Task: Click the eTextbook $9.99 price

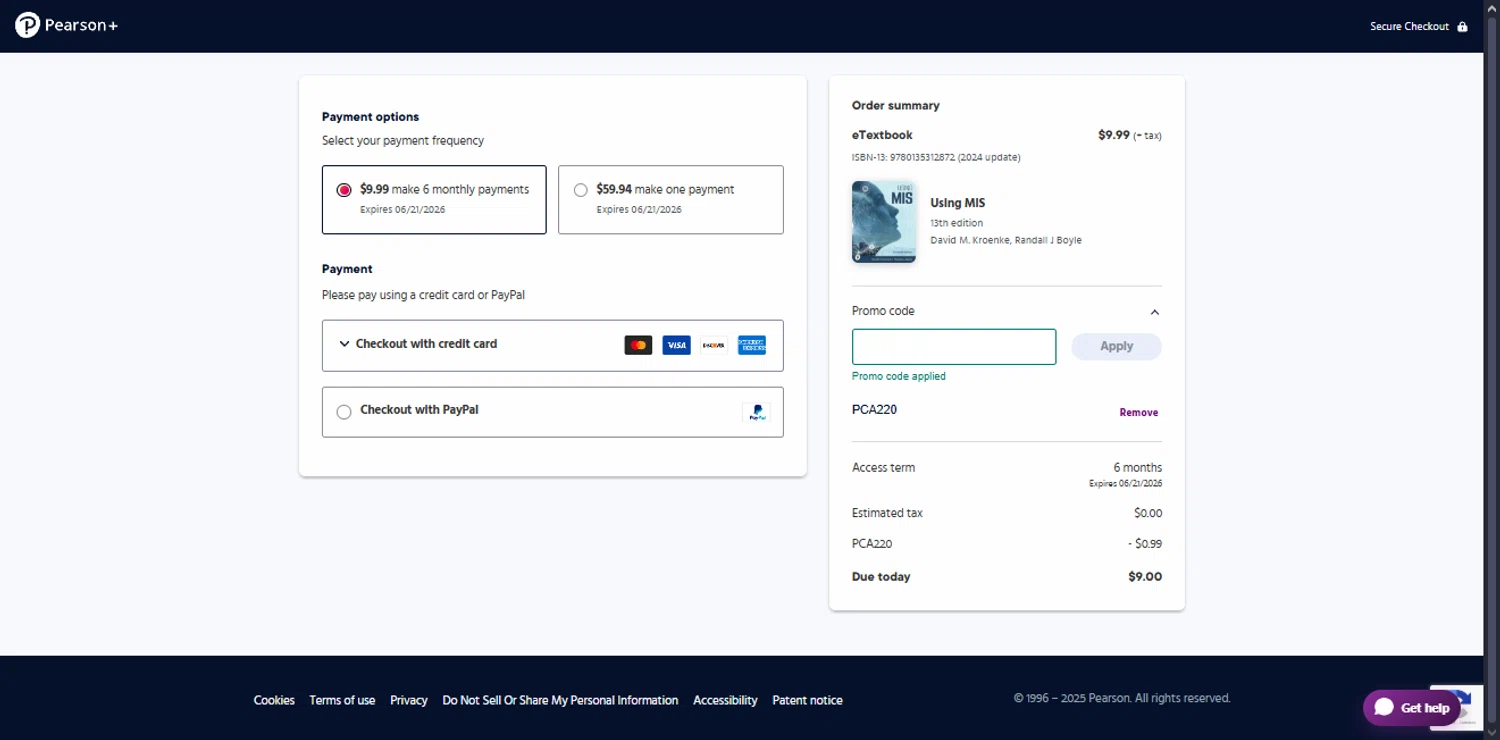Action: pos(1114,135)
